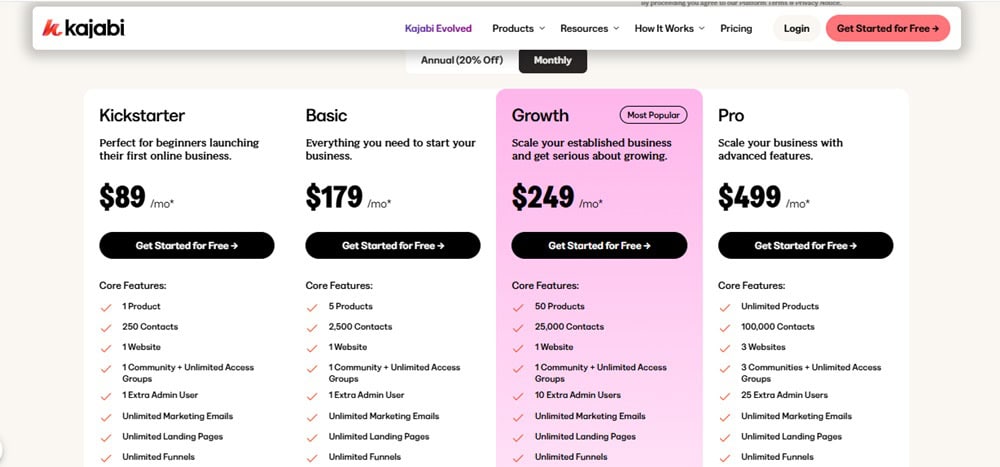Click Get Started for Free under Growth
The height and width of the screenshot is (467, 1000).
[599, 245]
